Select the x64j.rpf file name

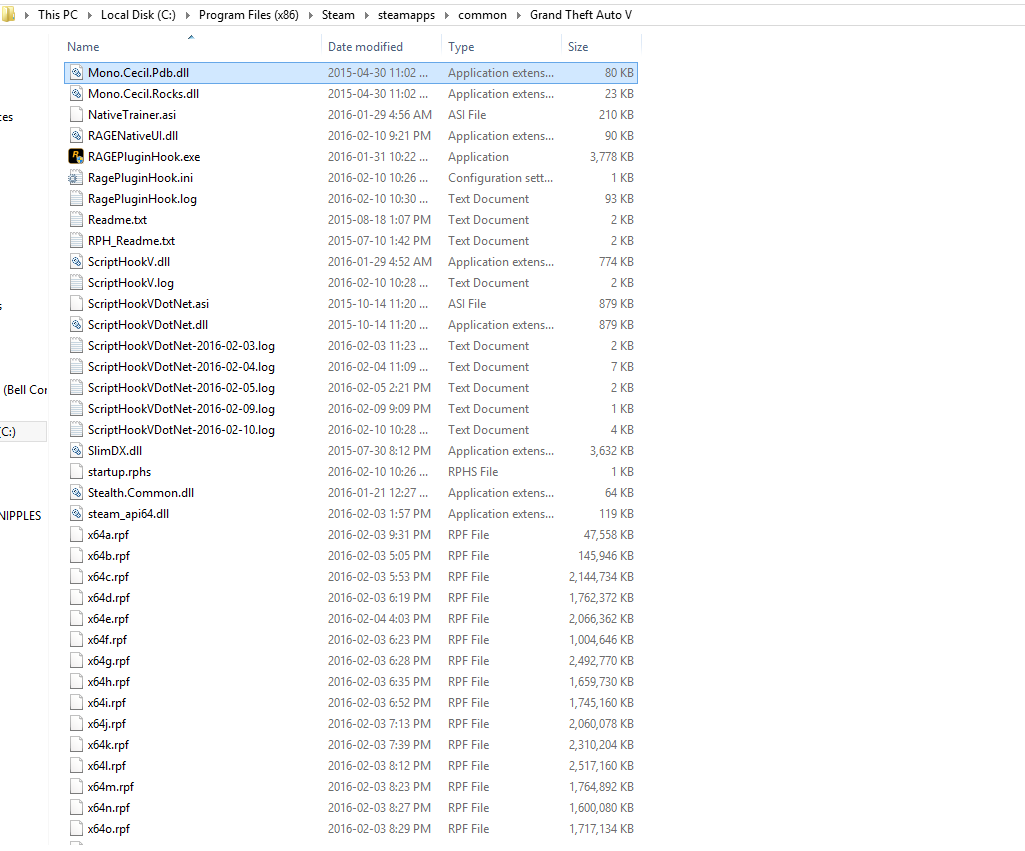(107, 724)
